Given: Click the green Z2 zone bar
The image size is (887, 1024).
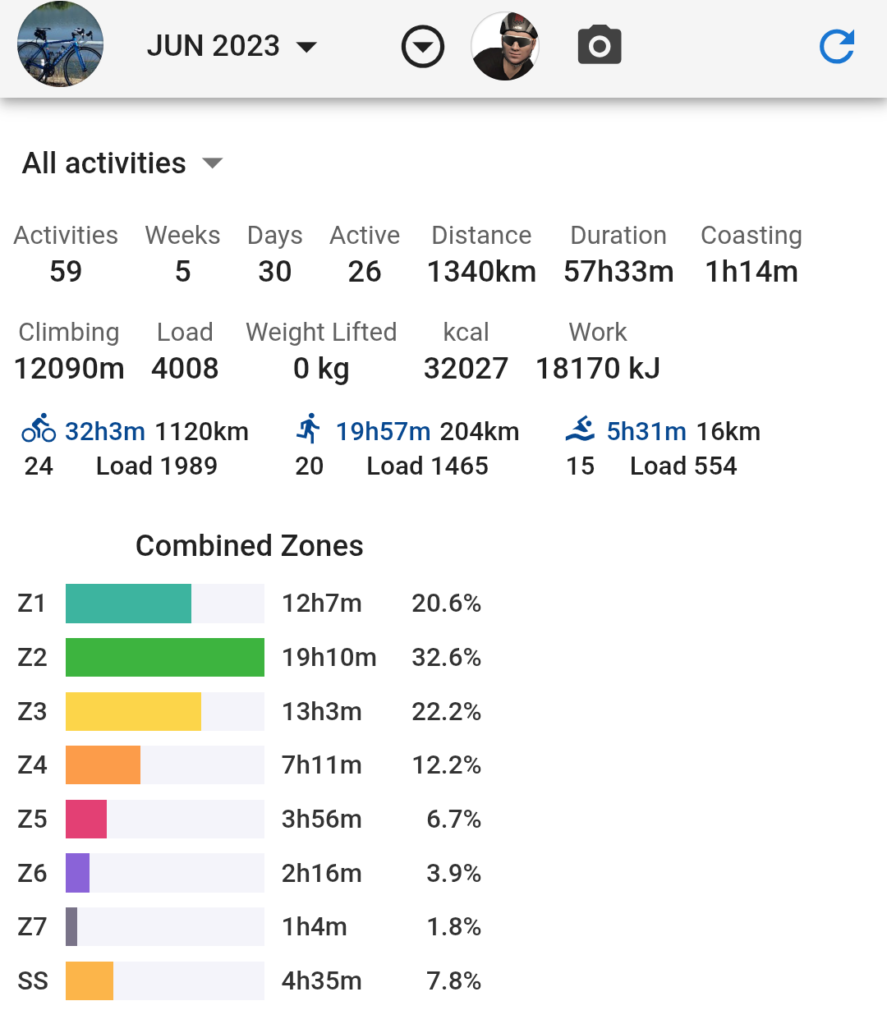Looking at the screenshot, I should [165, 658].
